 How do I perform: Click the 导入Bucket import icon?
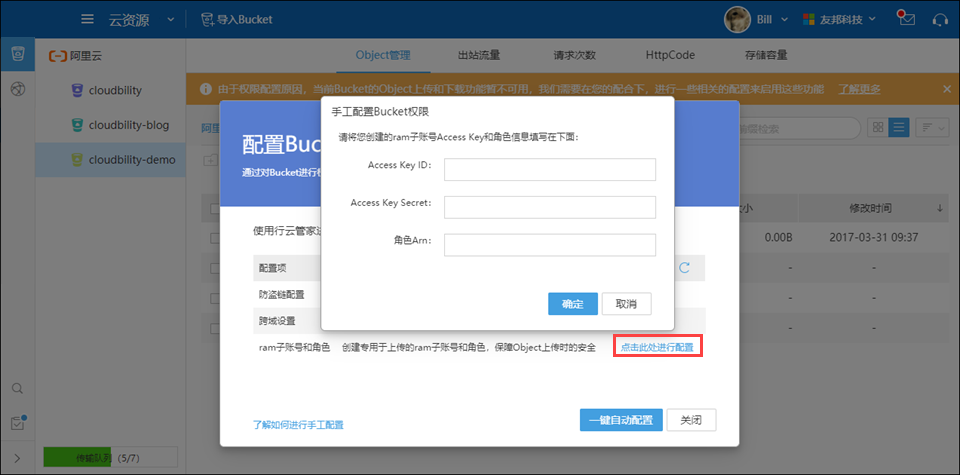coord(207,19)
